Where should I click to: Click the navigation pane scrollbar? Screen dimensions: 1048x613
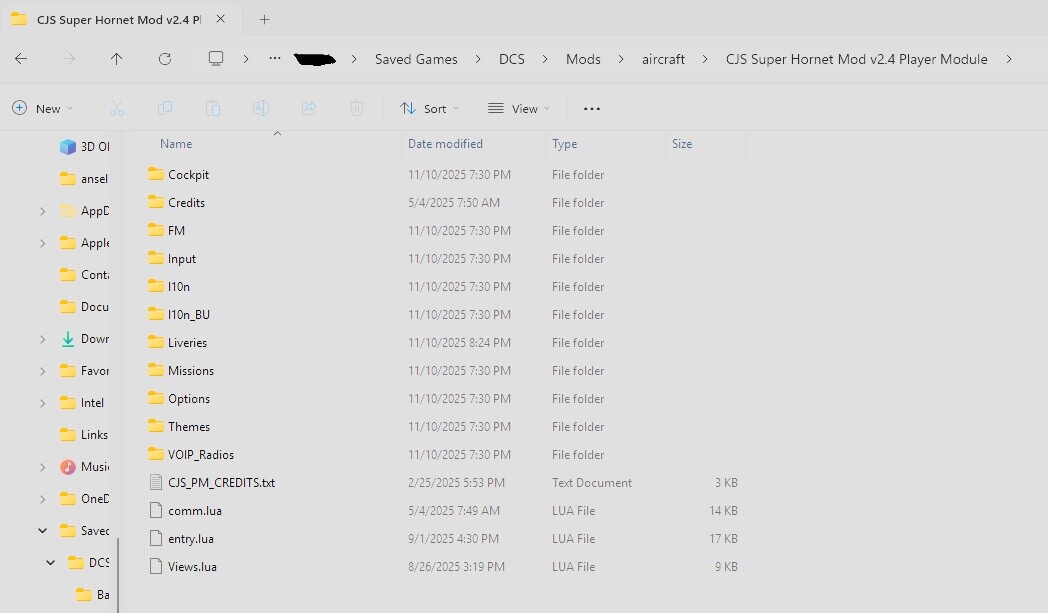pyautogui.click(x=118, y=575)
